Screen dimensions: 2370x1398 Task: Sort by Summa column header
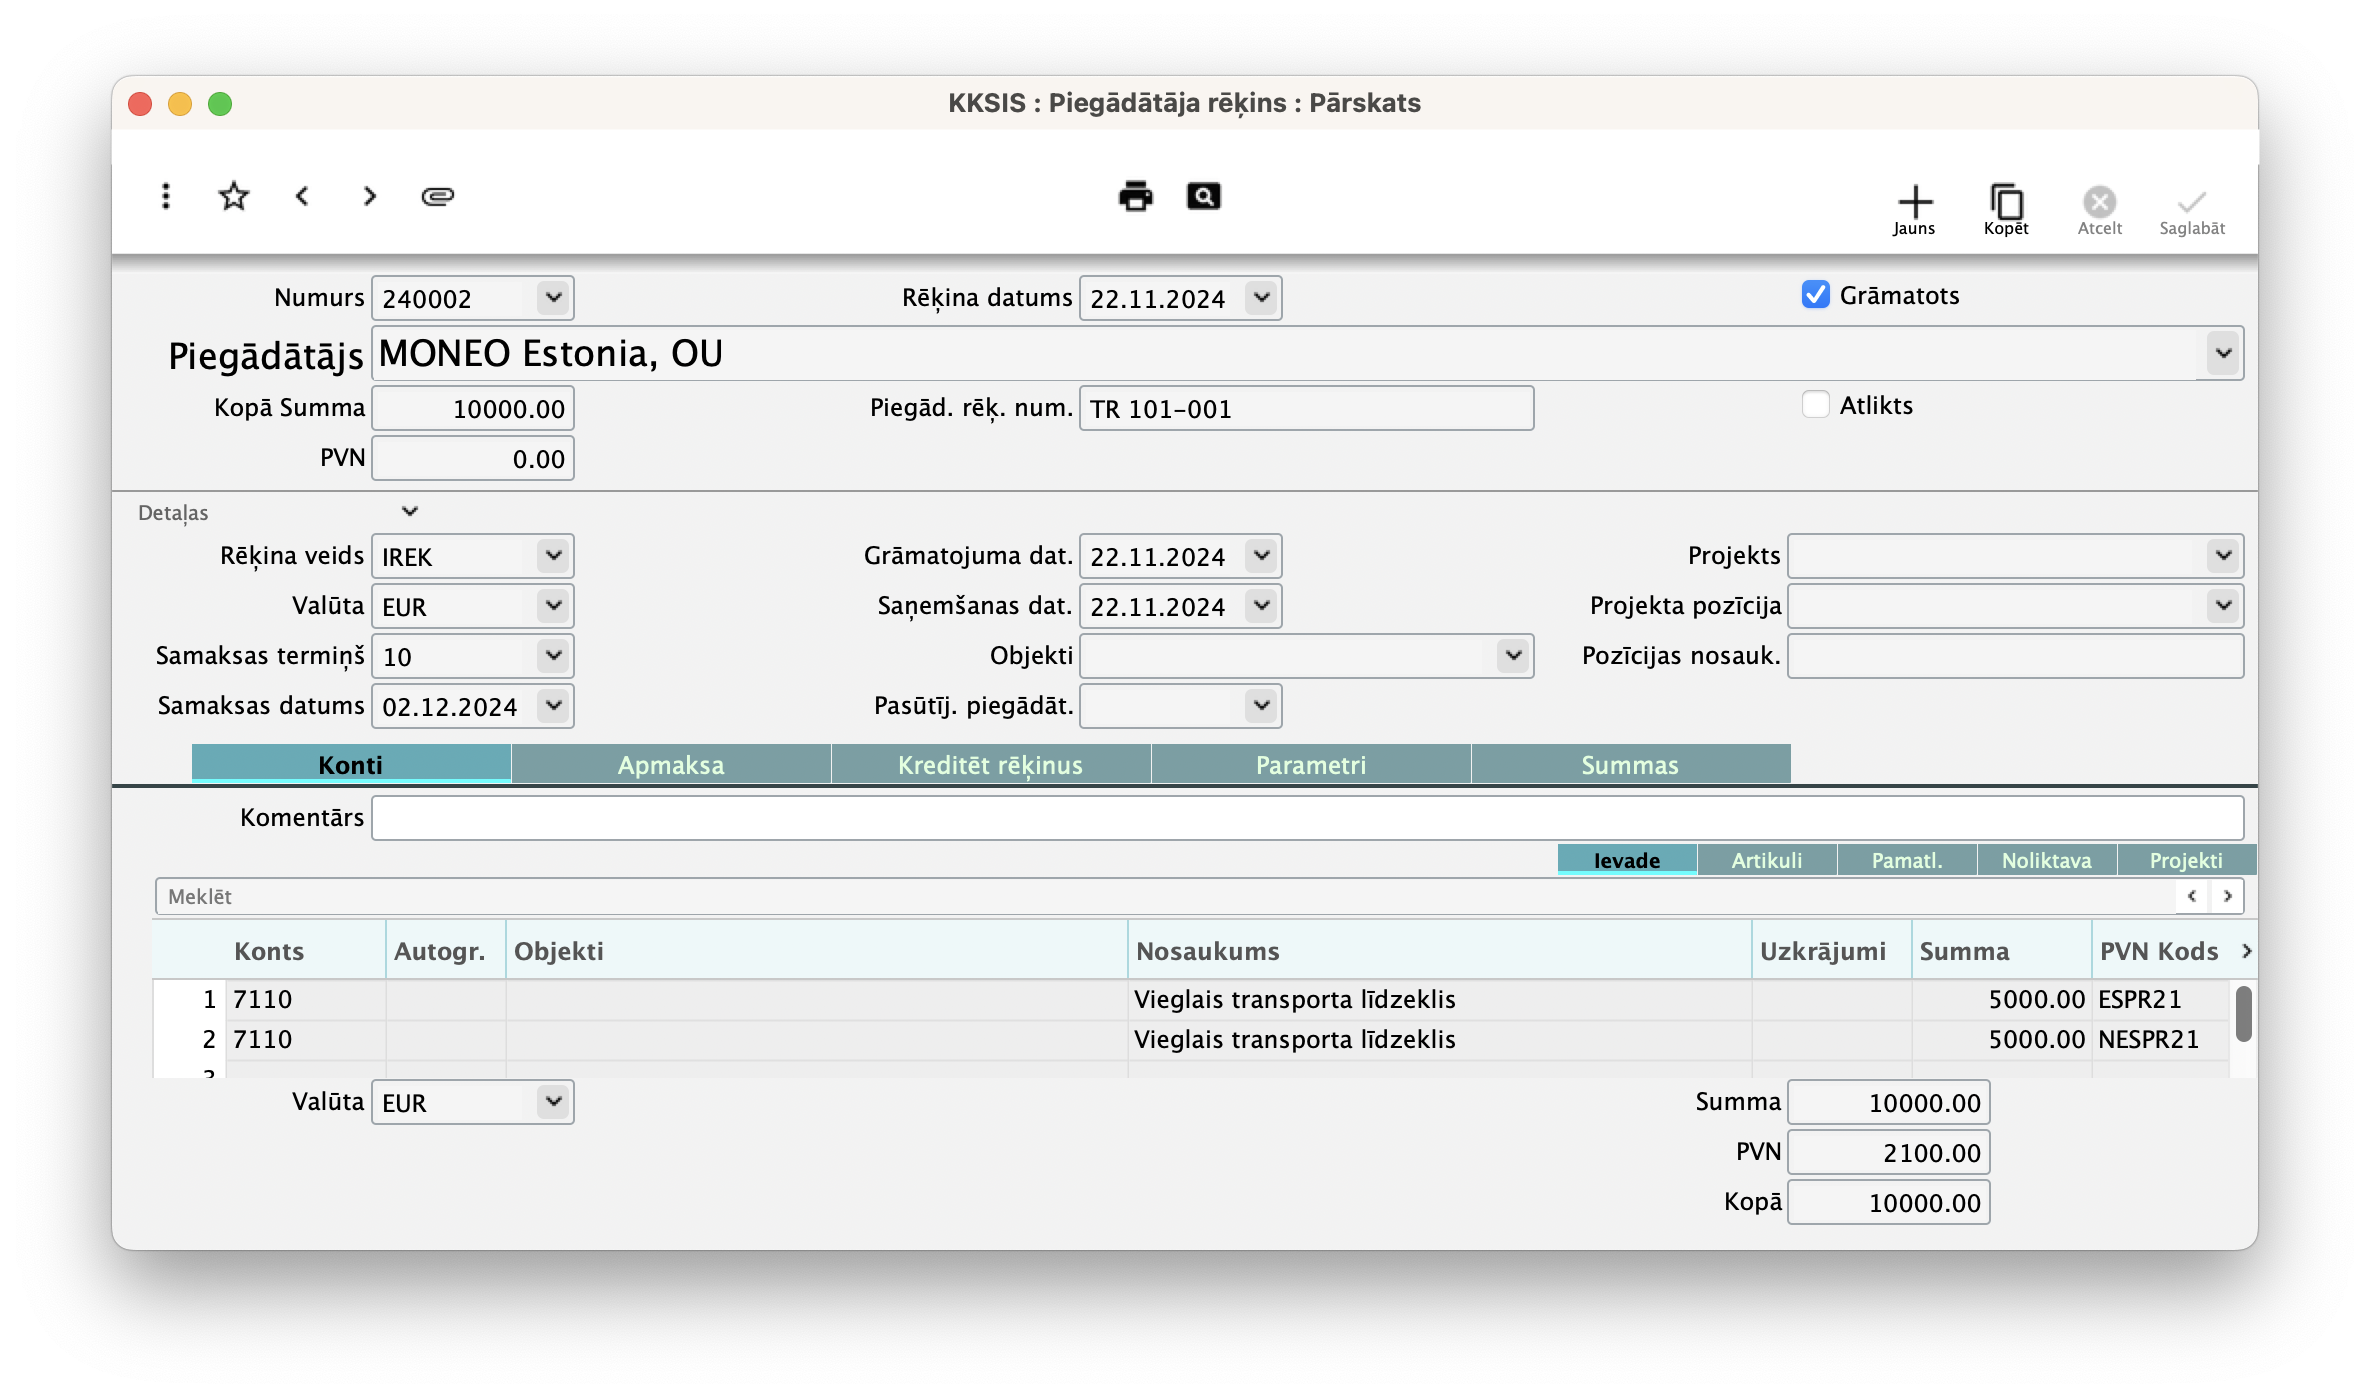pyautogui.click(x=2002, y=951)
